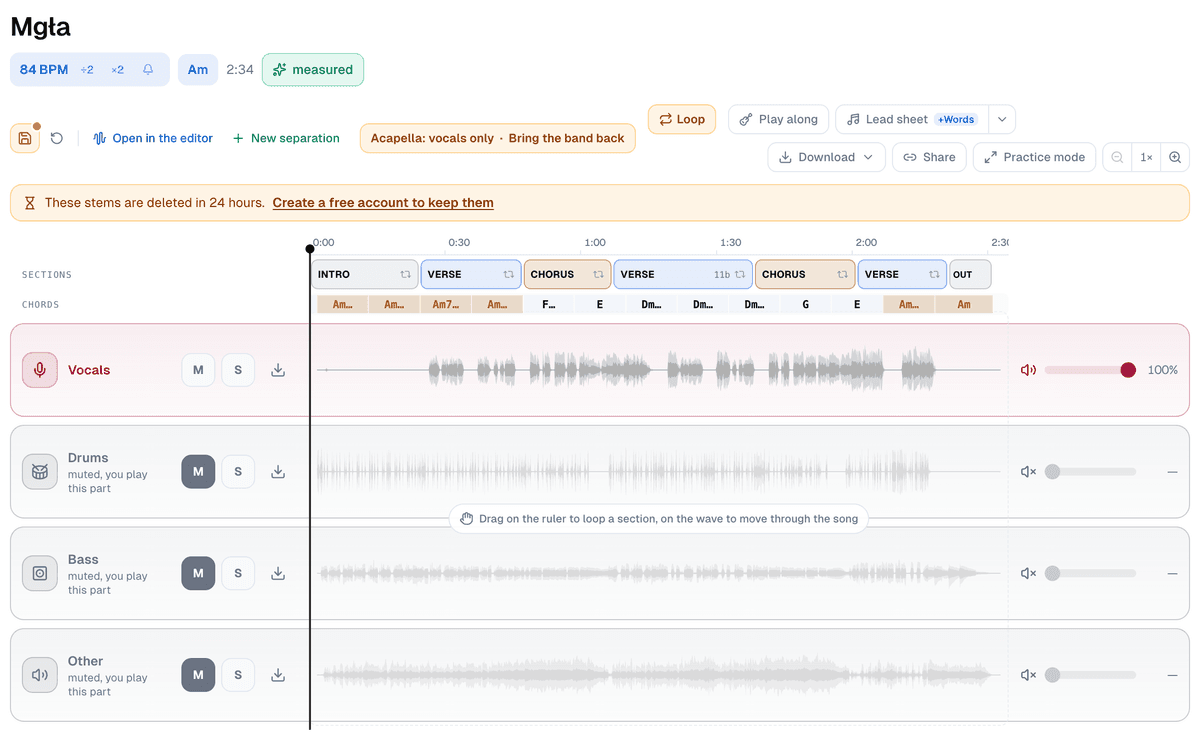This screenshot has width=1200, height=732.
Task: Start a New separation
Action: pos(286,138)
